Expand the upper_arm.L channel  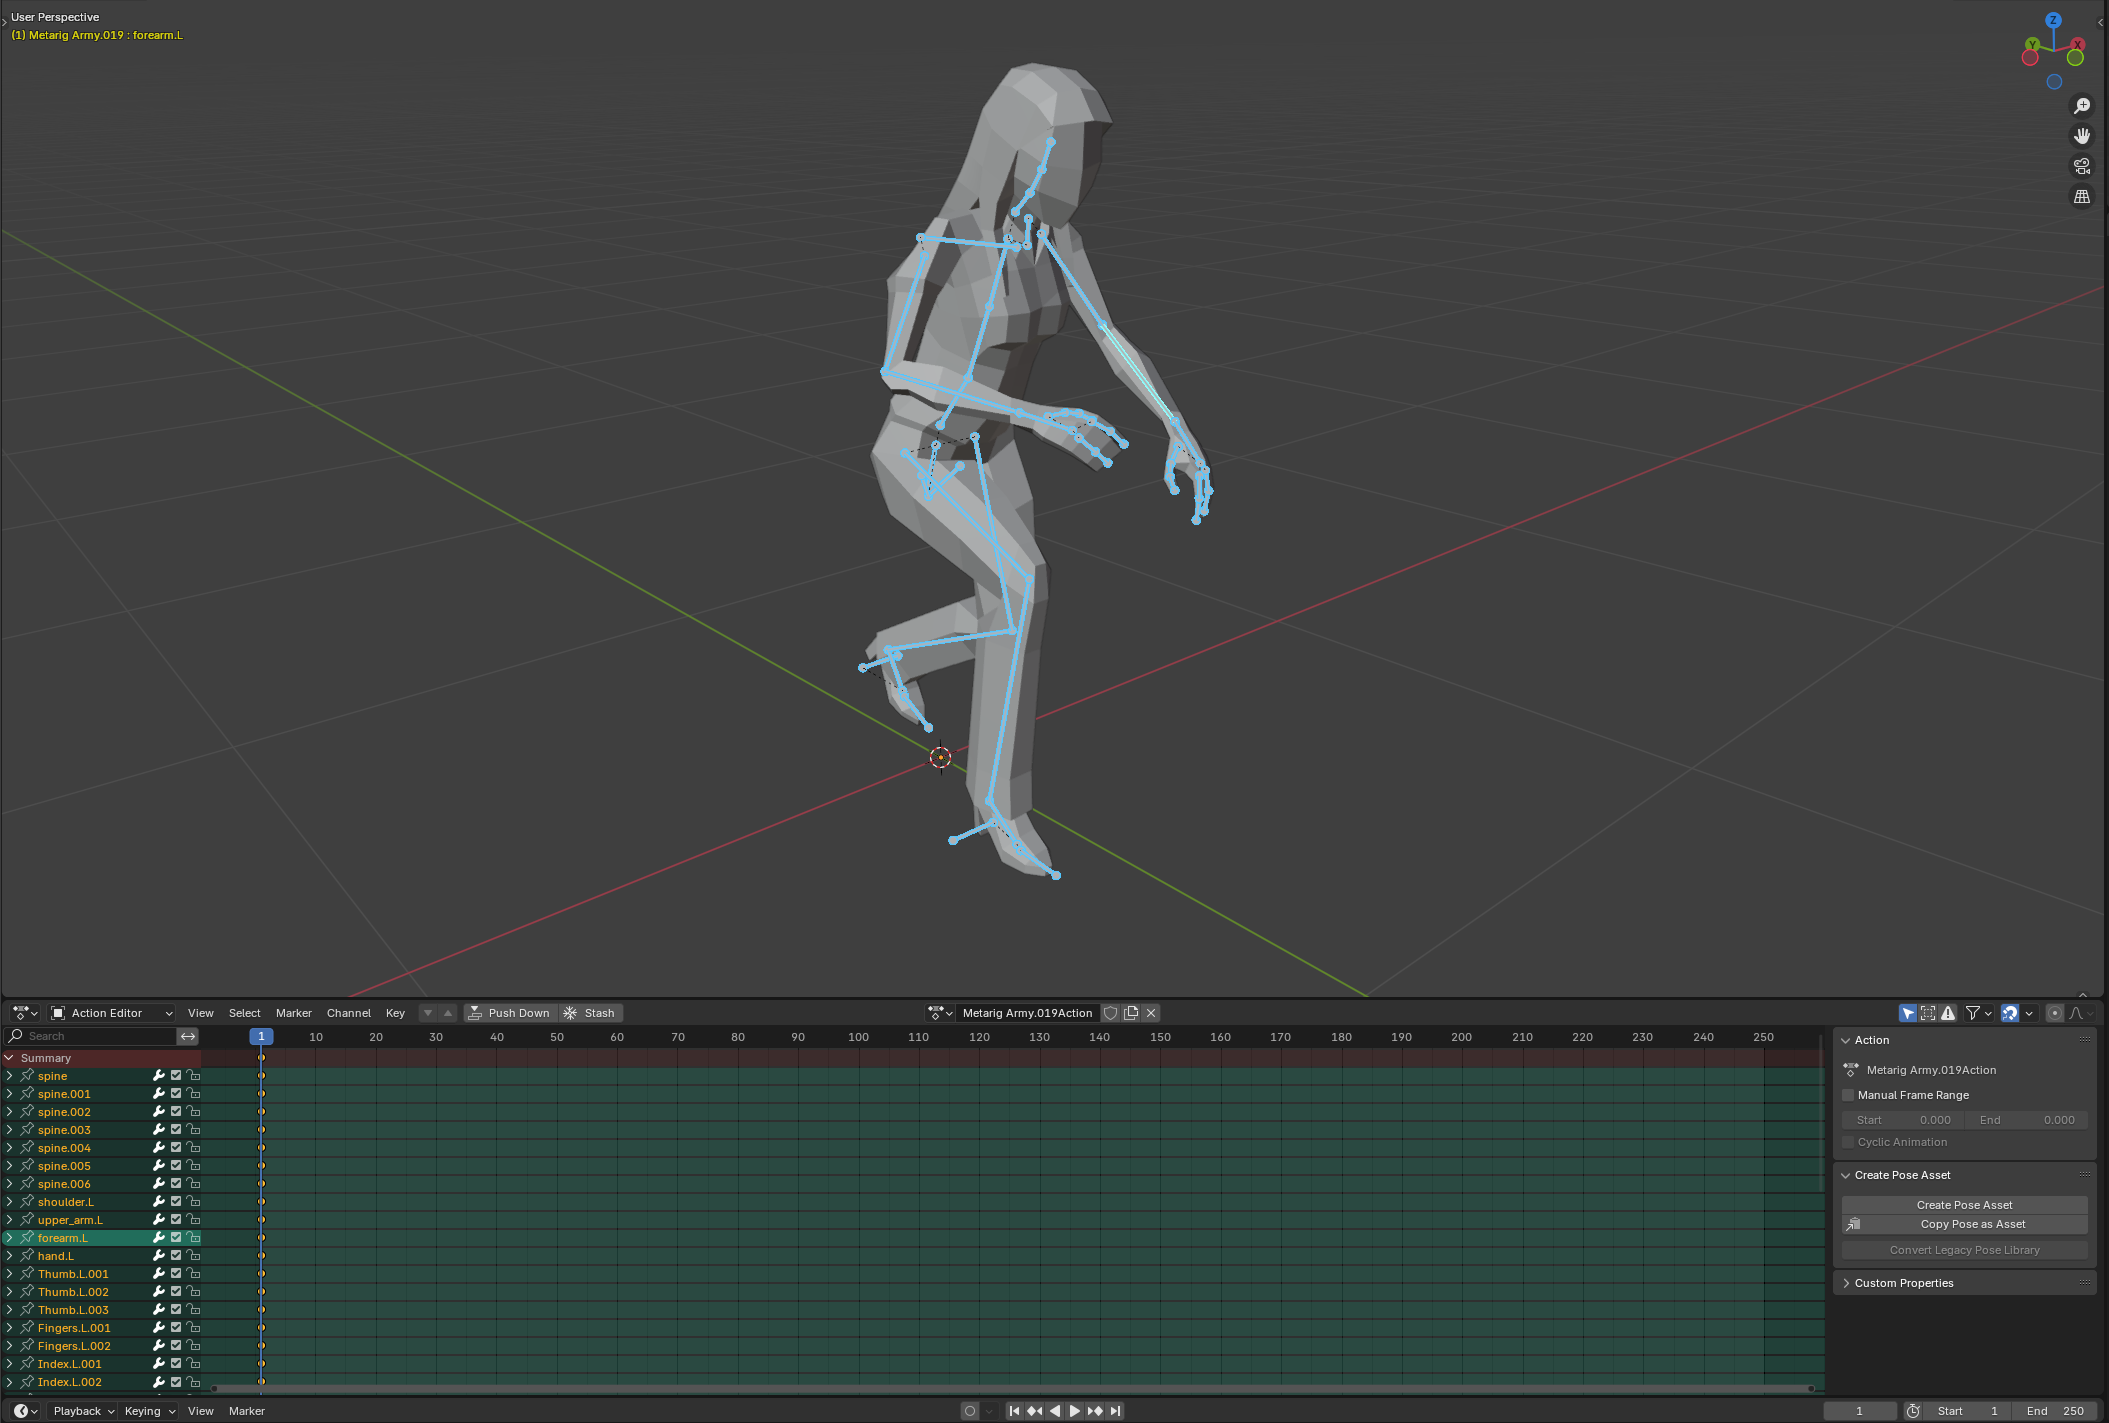pyautogui.click(x=10, y=1220)
